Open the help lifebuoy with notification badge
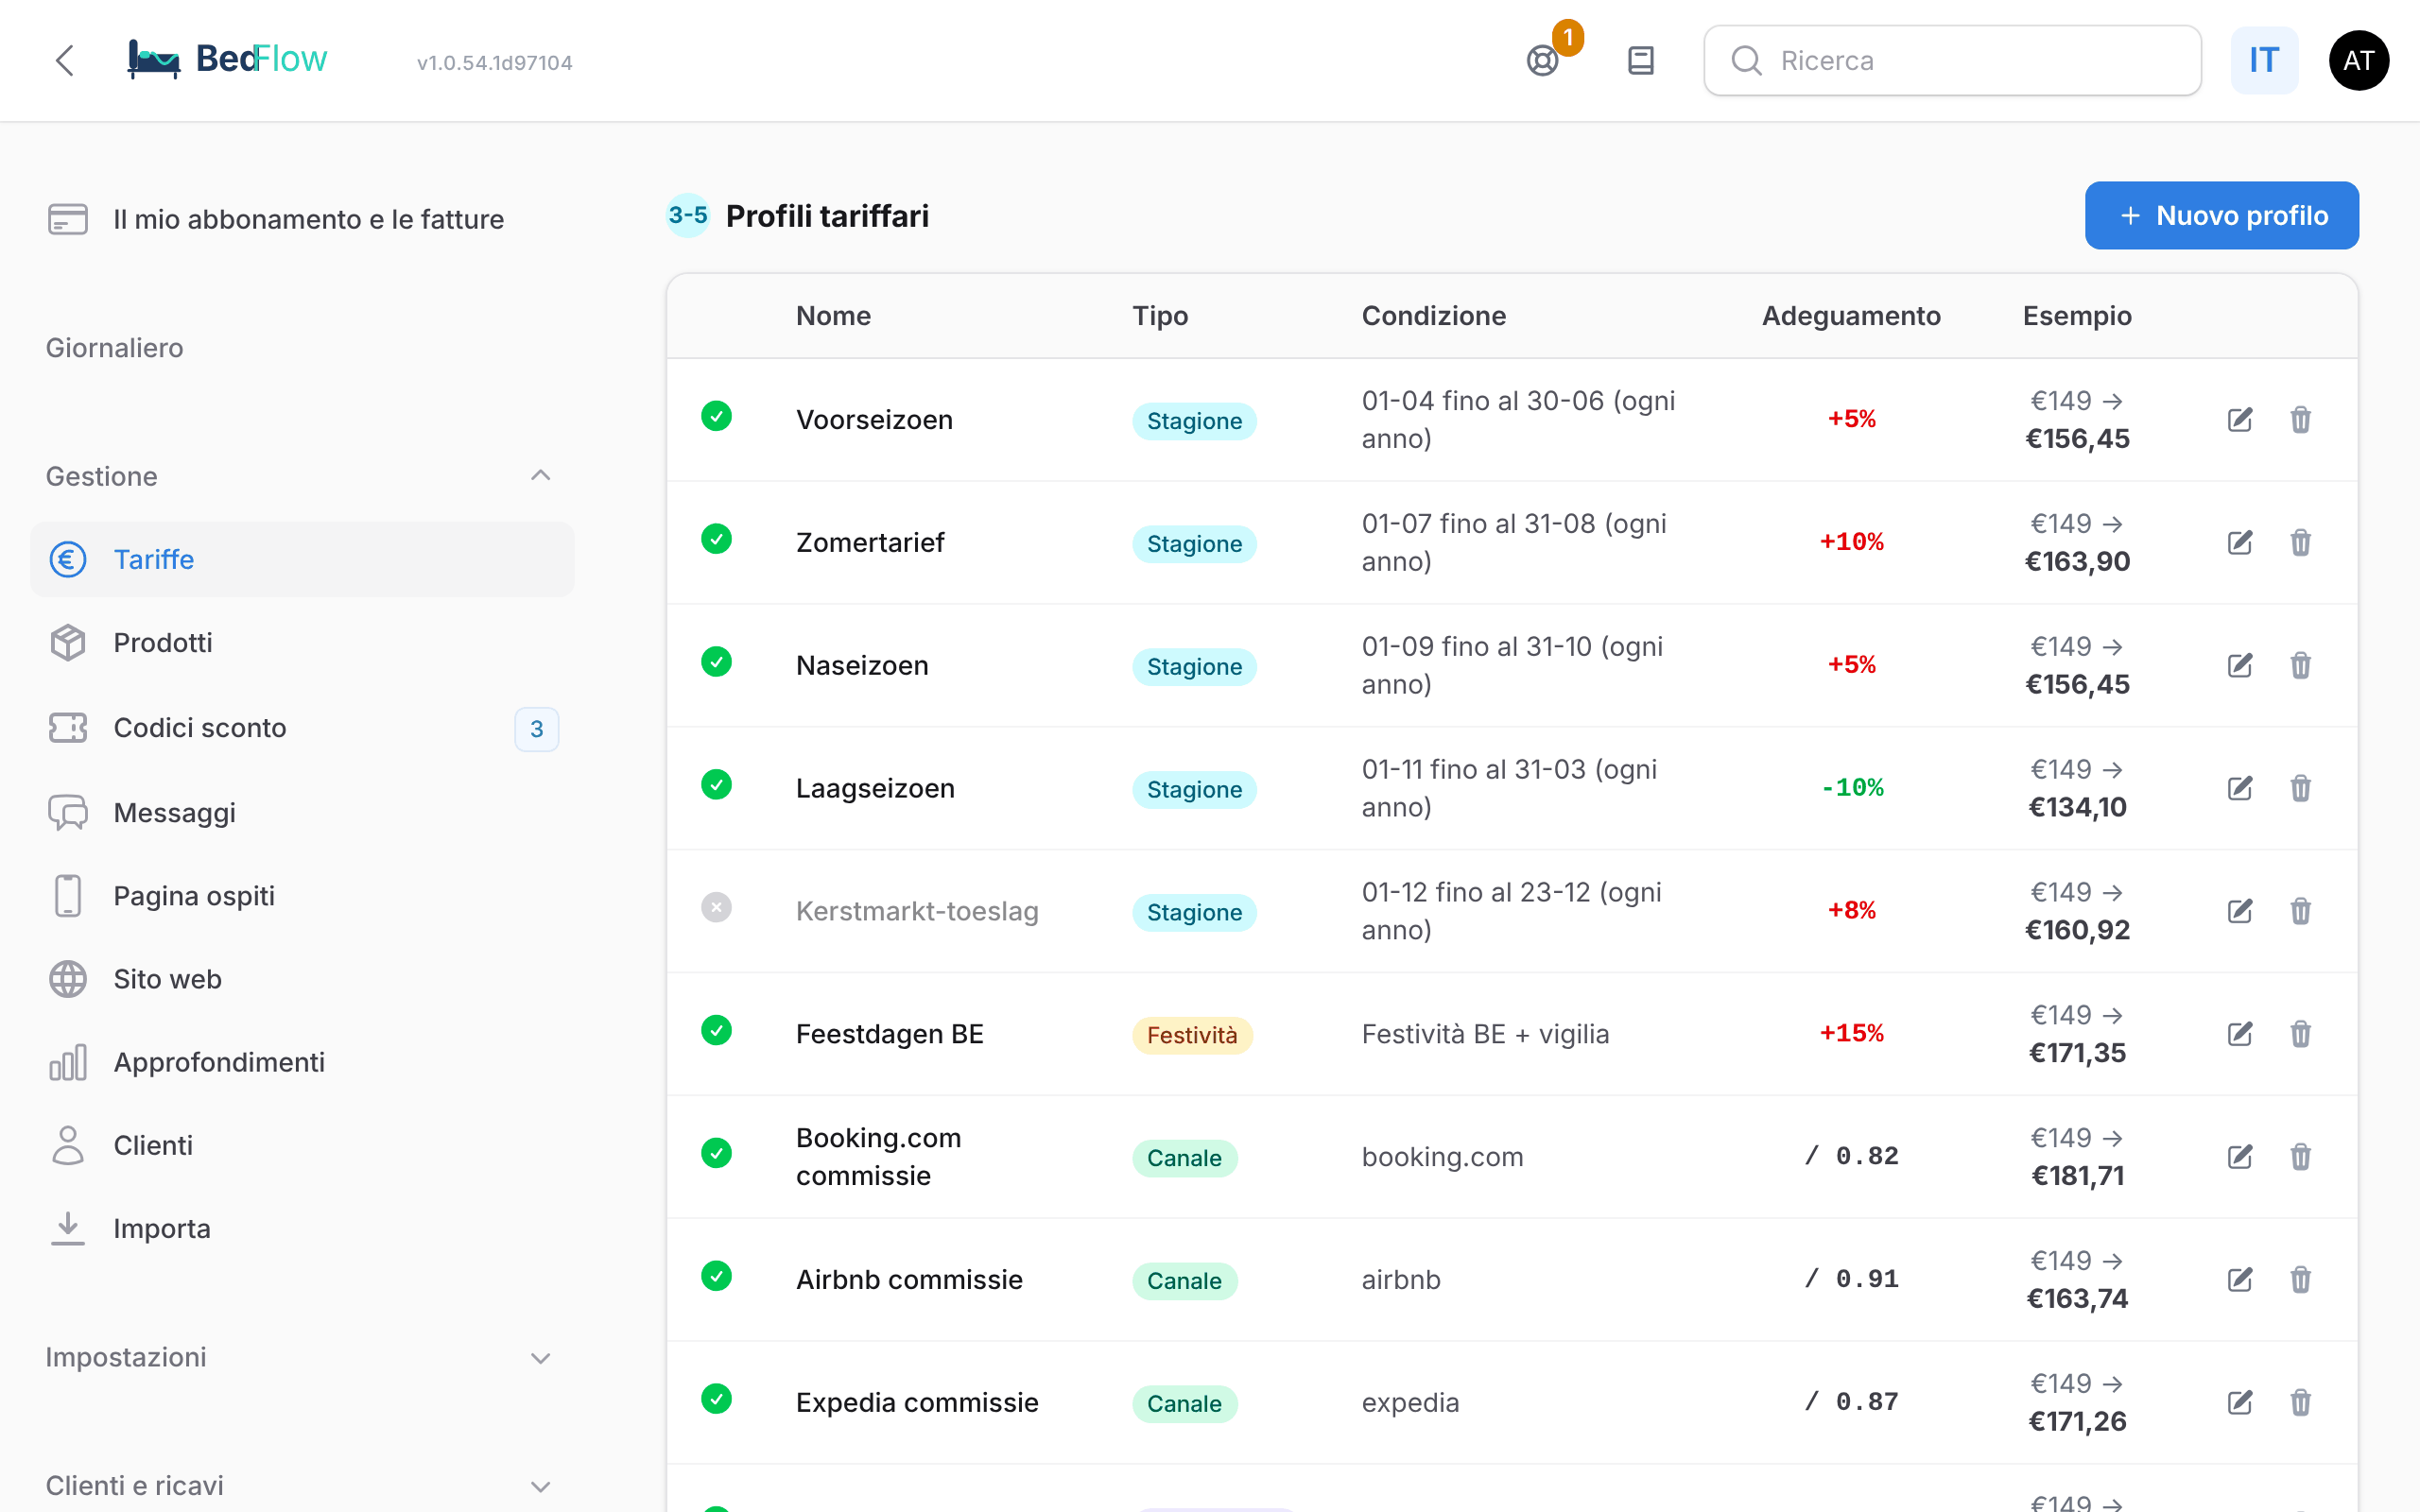 pyautogui.click(x=1543, y=60)
